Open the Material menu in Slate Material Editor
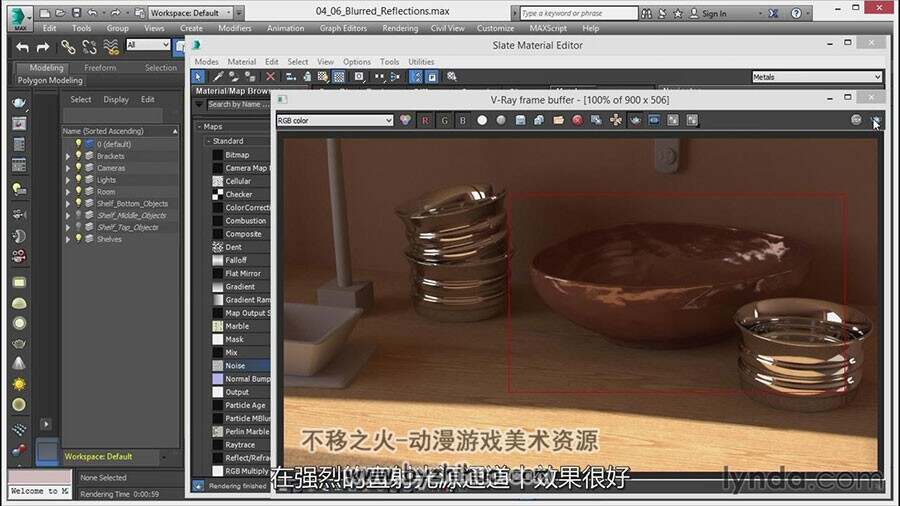 tap(242, 61)
